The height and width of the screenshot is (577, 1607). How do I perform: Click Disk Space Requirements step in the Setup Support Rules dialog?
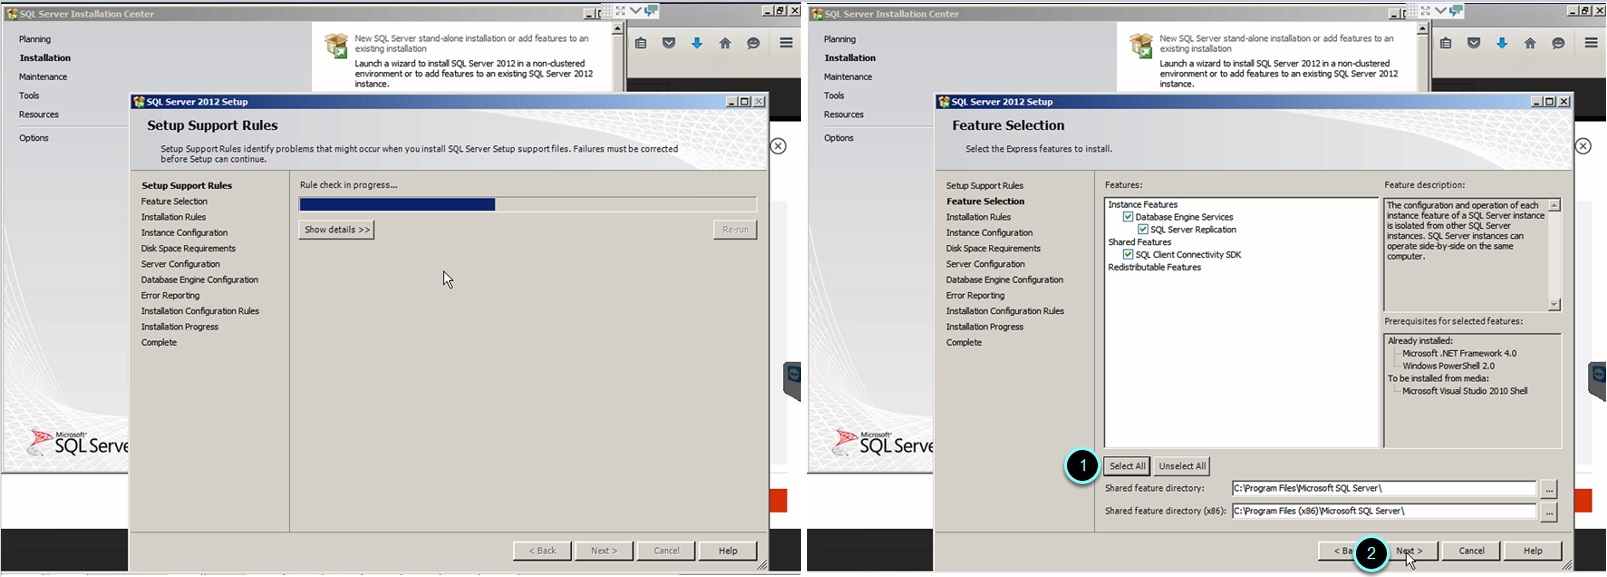pos(188,249)
